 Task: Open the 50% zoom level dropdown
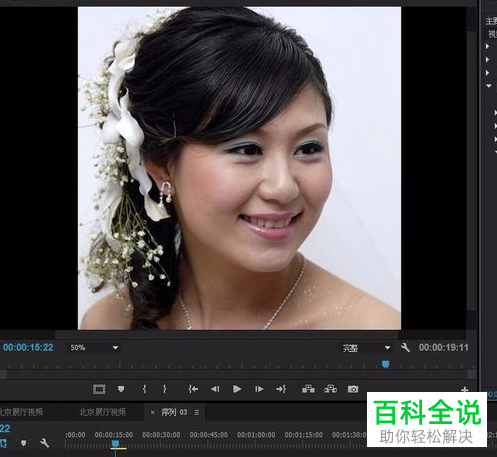94,348
